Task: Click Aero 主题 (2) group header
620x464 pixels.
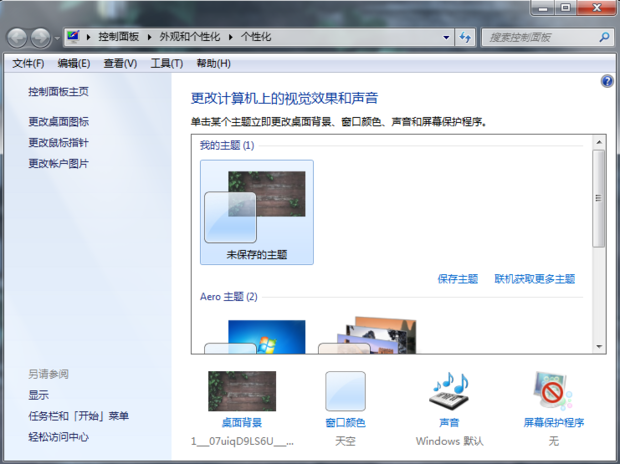Action: [229, 297]
